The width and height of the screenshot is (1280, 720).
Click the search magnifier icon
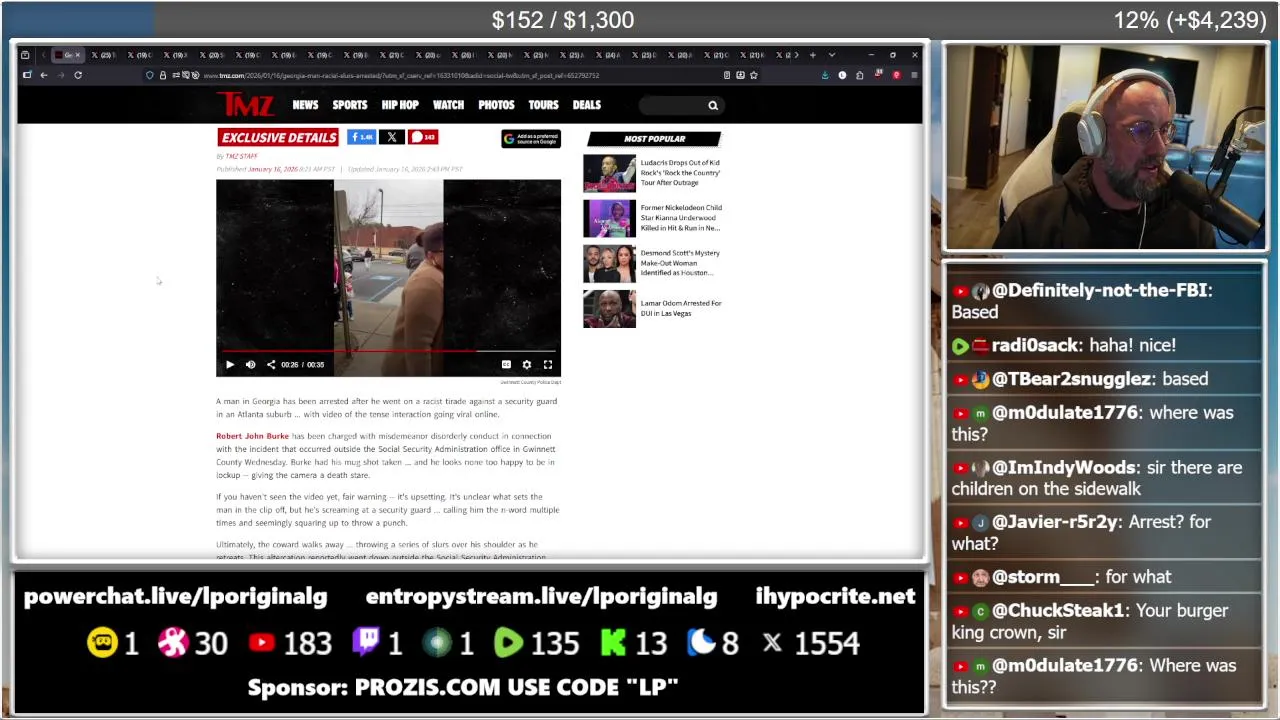coord(713,105)
